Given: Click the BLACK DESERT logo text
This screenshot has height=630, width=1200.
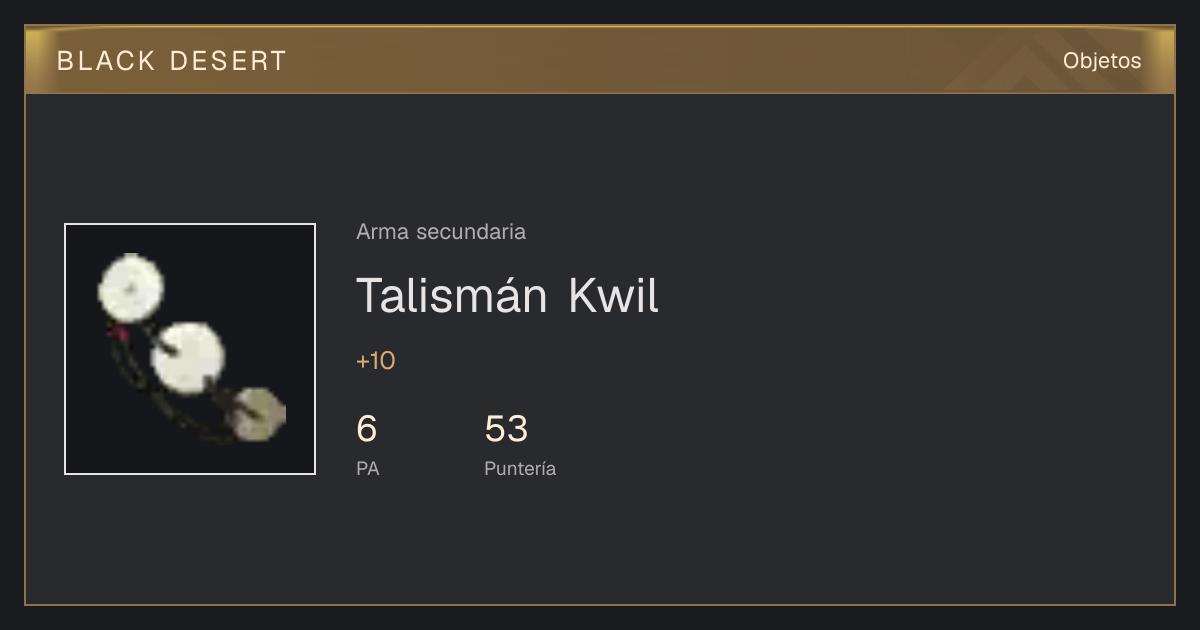Looking at the screenshot, I should [x=172, y=61].
